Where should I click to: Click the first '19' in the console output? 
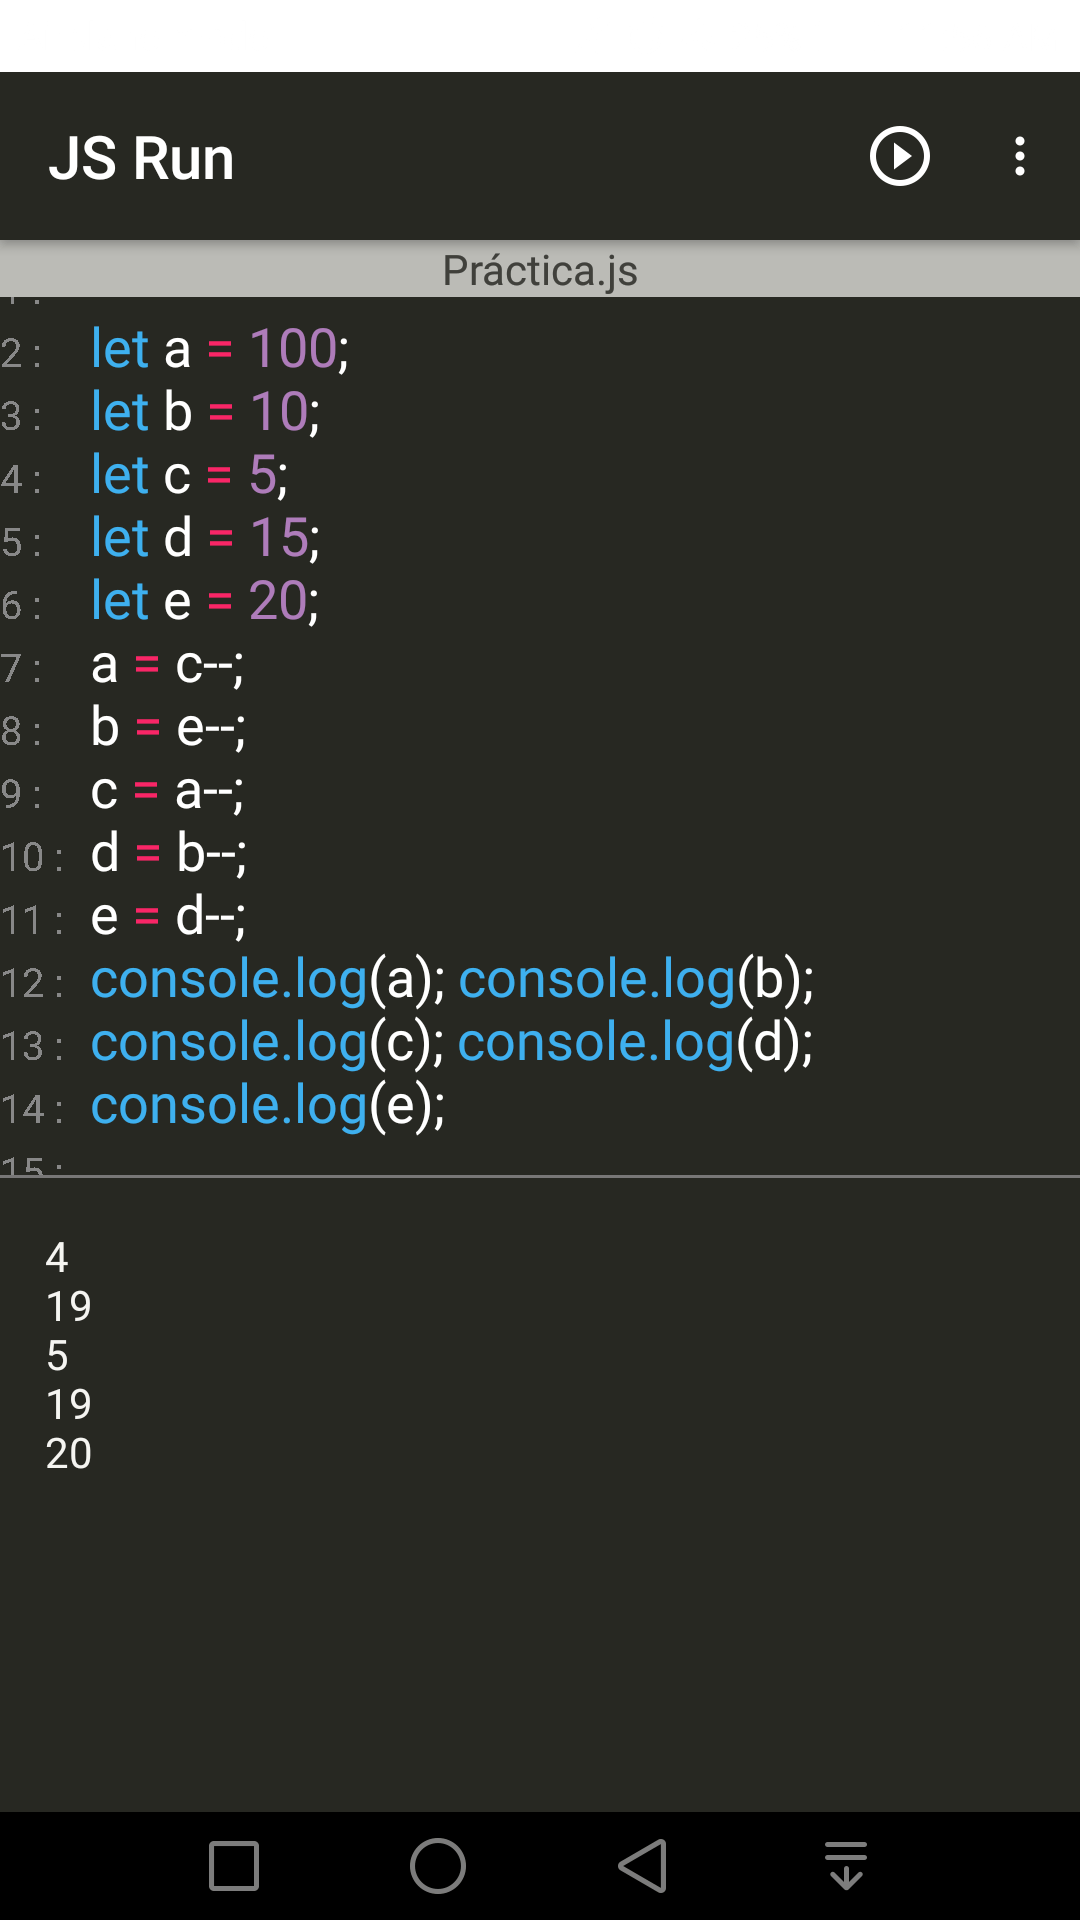pos(68,1305)
